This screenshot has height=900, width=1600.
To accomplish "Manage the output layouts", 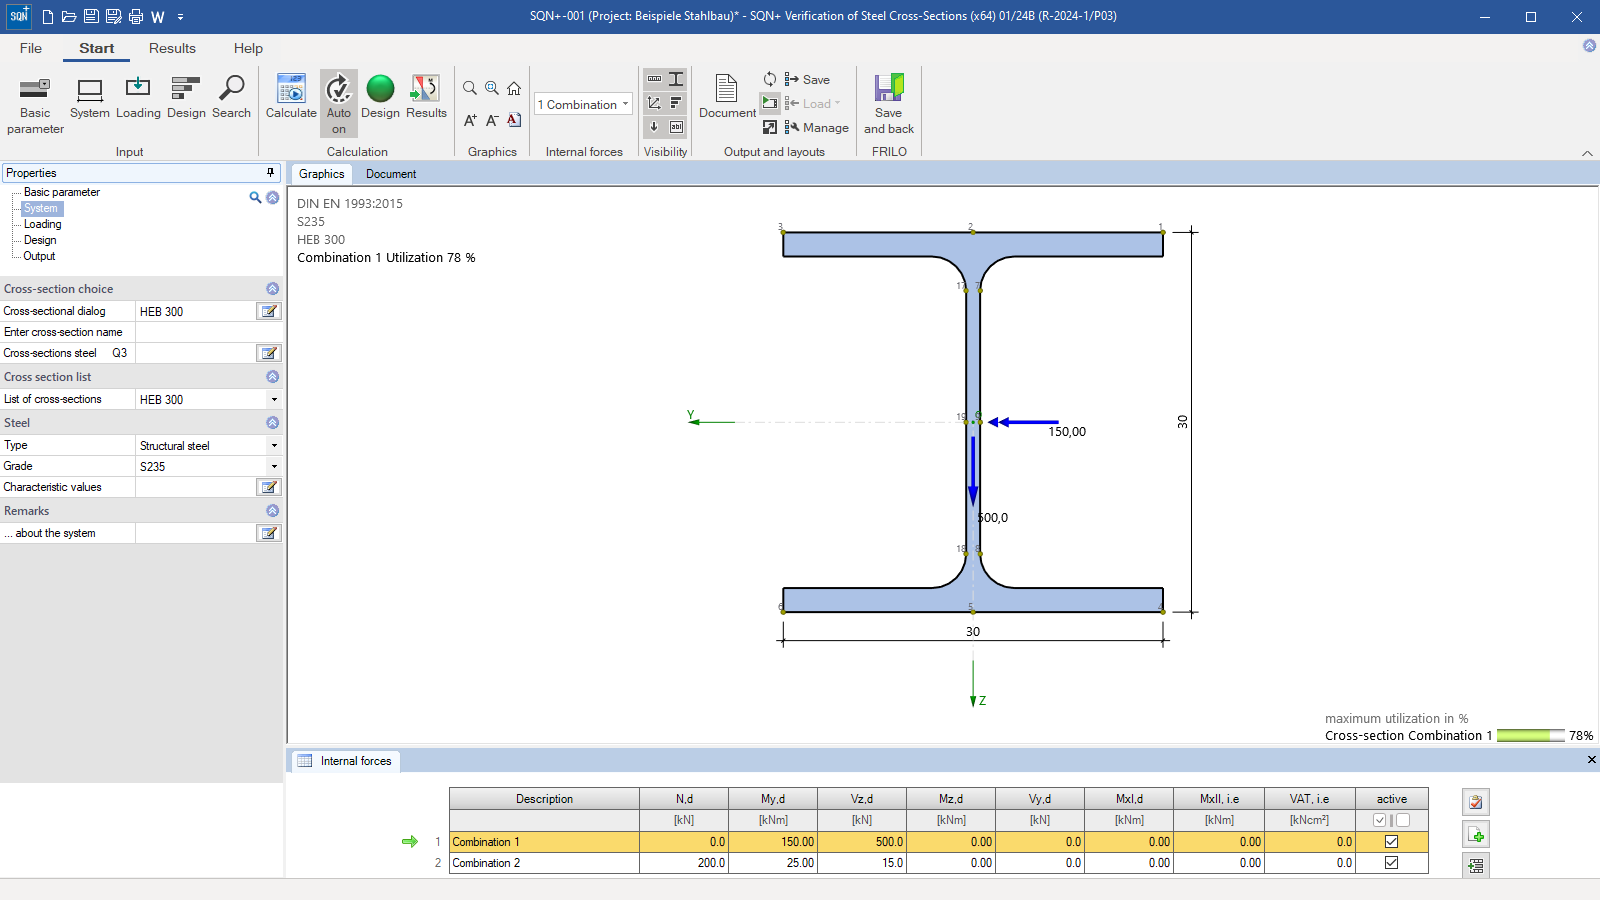I will (x=816, y=127).
